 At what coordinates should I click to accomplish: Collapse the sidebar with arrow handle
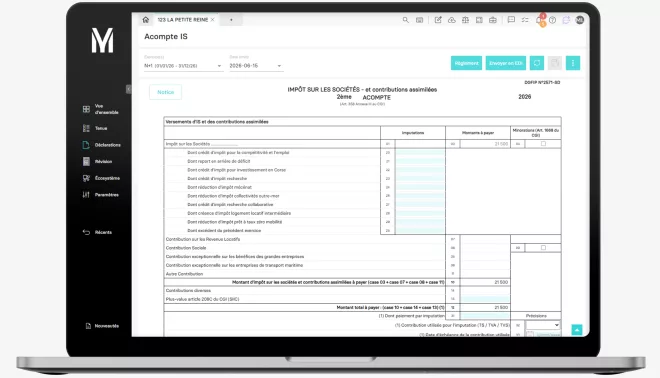point(128,89)
